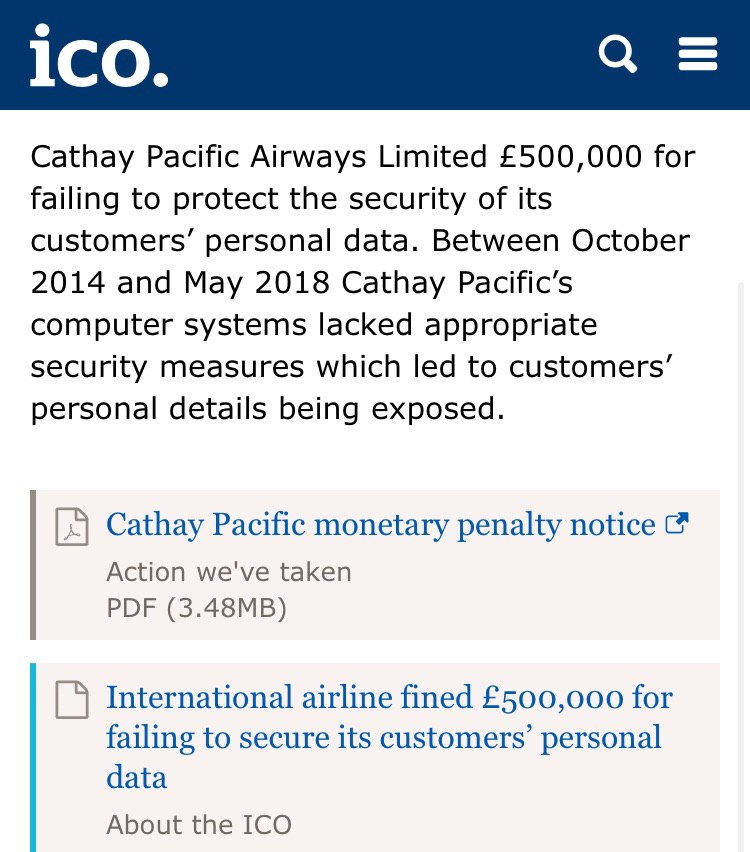The height and width of the screenshot is (852, 750).
Task: Click the 'PDF (3.48MB)' file size text
Action: pos(196,608)
